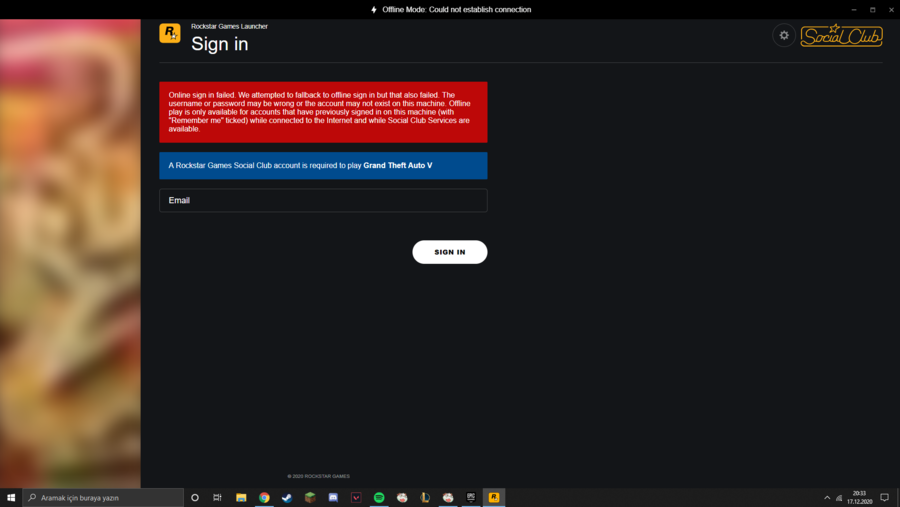
Task: Open League of Legends icon in taskbar
Action: [425, 497]
